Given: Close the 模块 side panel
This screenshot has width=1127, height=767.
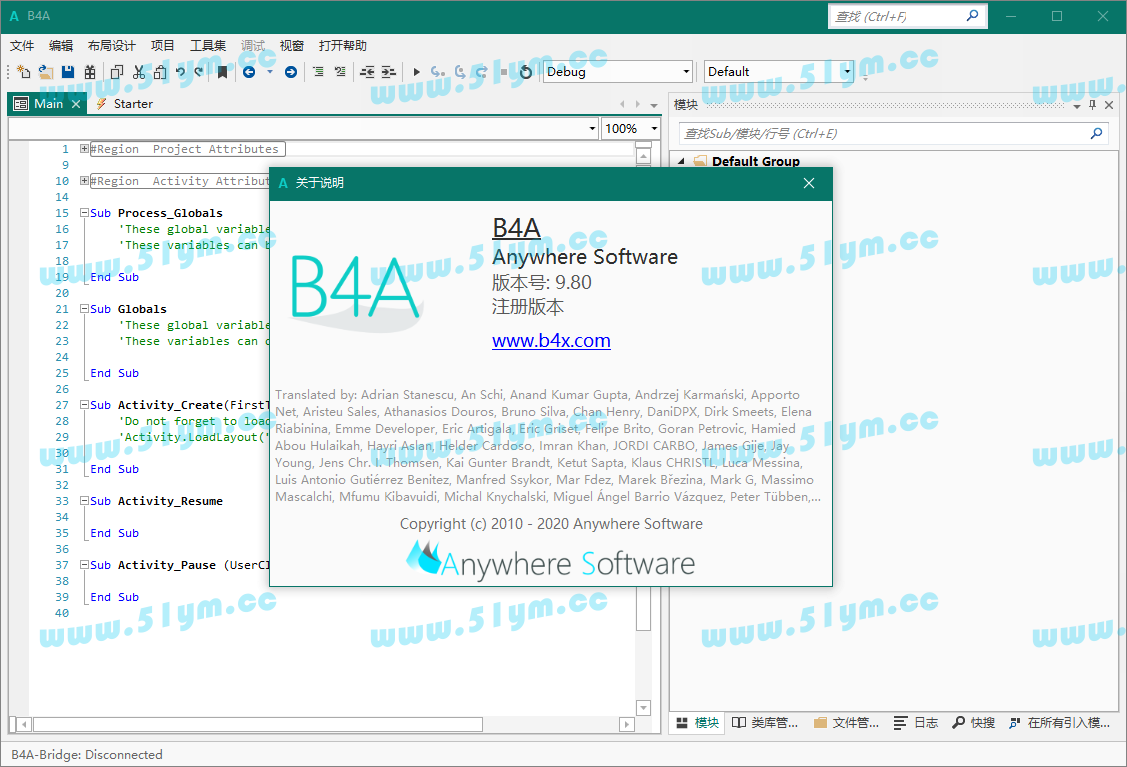Looking at the screenshot, I should coord(1109,105).
